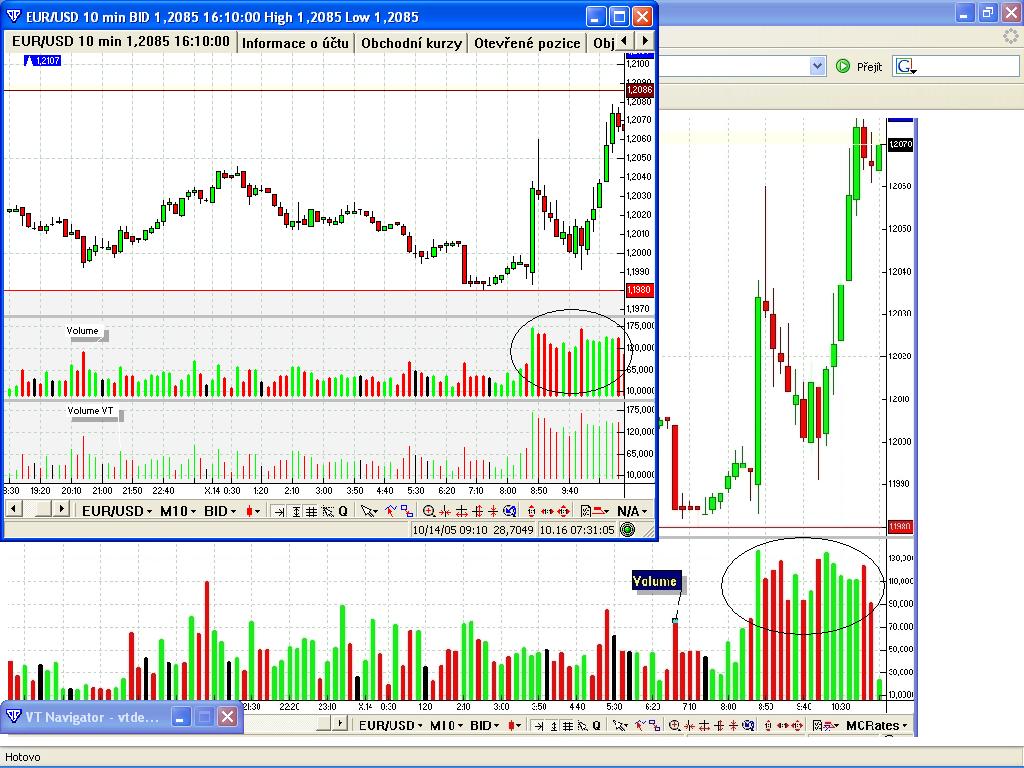The image size is (1024, 768).
Task: Click the Q quote icon in front toolbar
Action: coord(343,511)
